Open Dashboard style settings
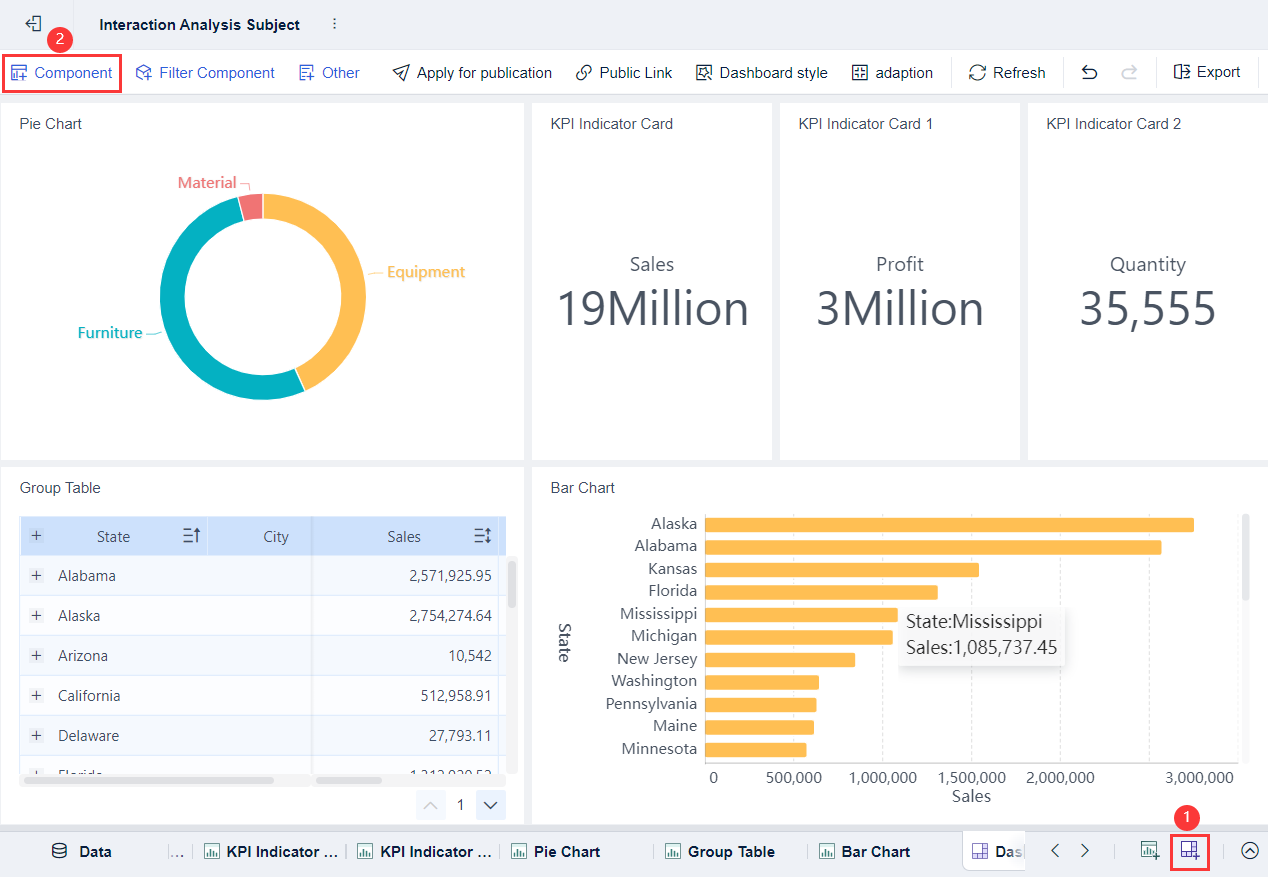Screen dimensions: 1268x877 pyautogui.click(x=762, y=73)
